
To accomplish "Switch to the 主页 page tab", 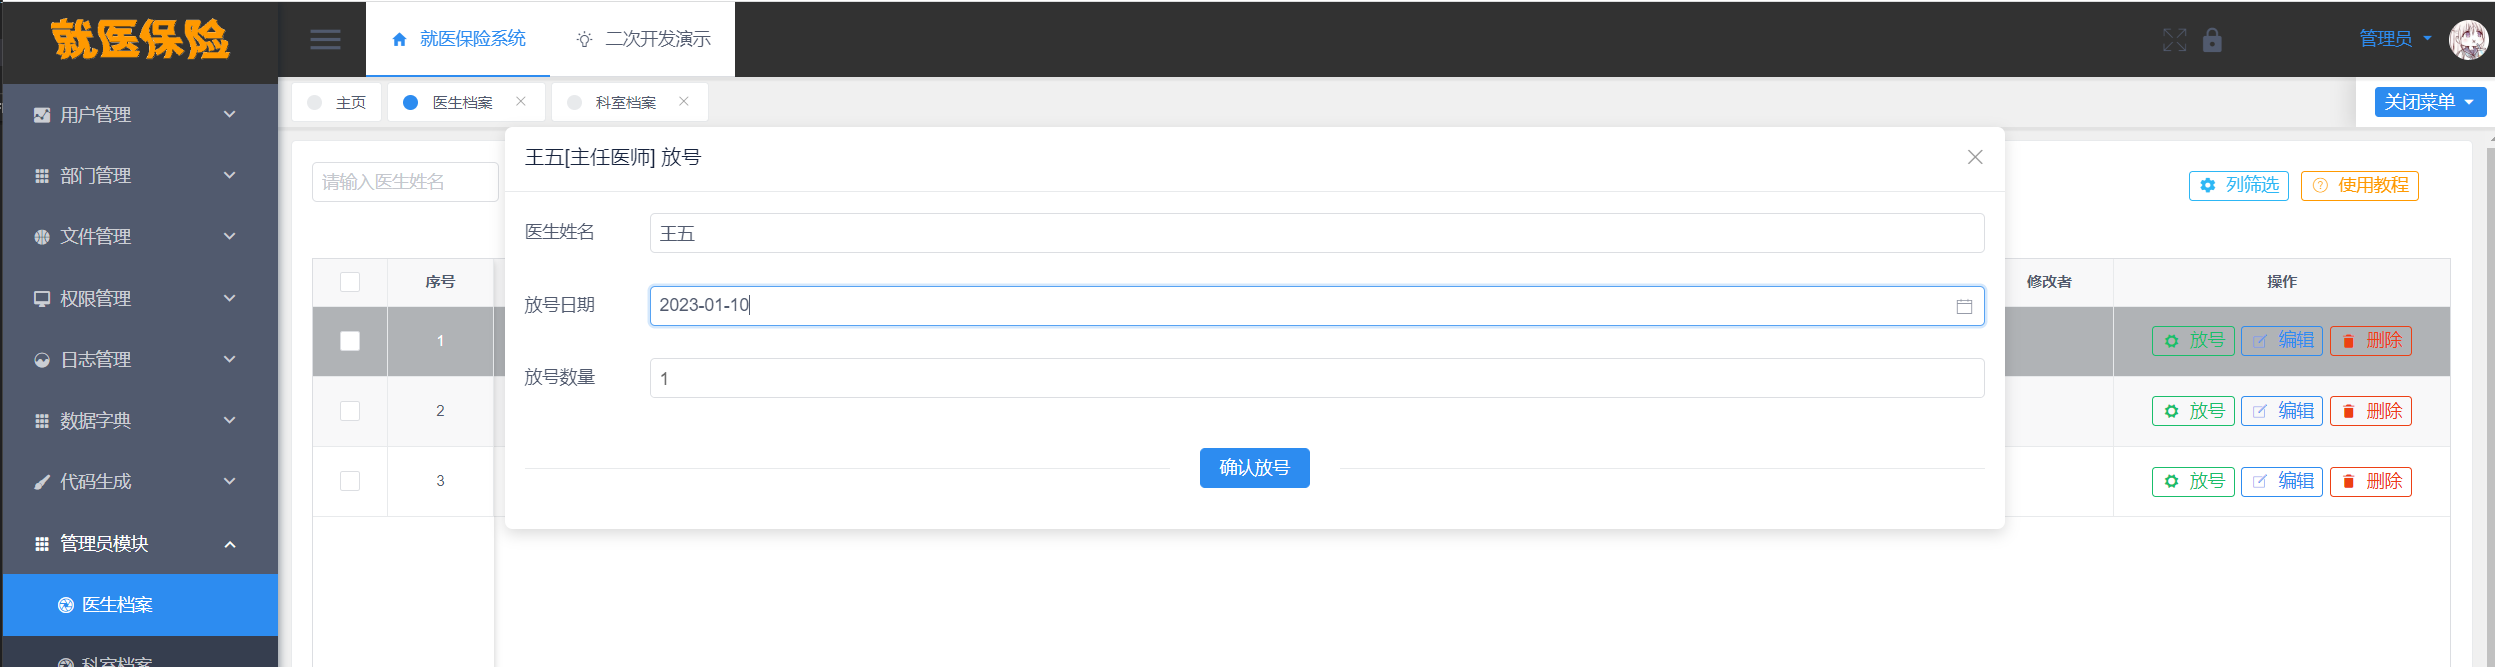I will (x=337, y=102).
